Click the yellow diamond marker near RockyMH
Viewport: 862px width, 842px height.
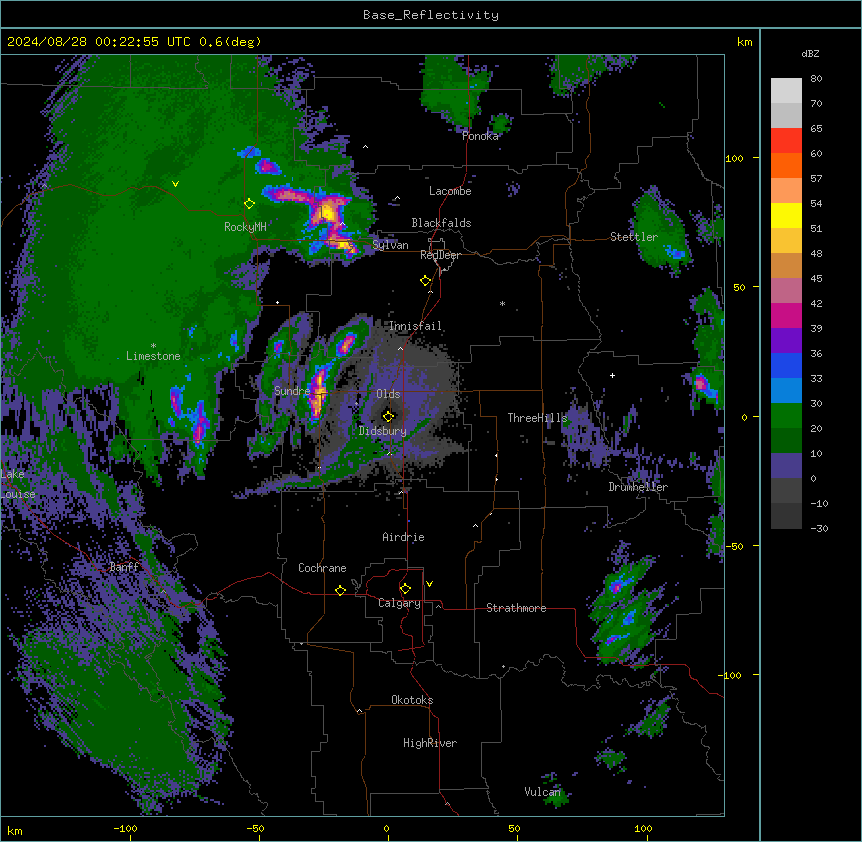(x=249, y=204)
